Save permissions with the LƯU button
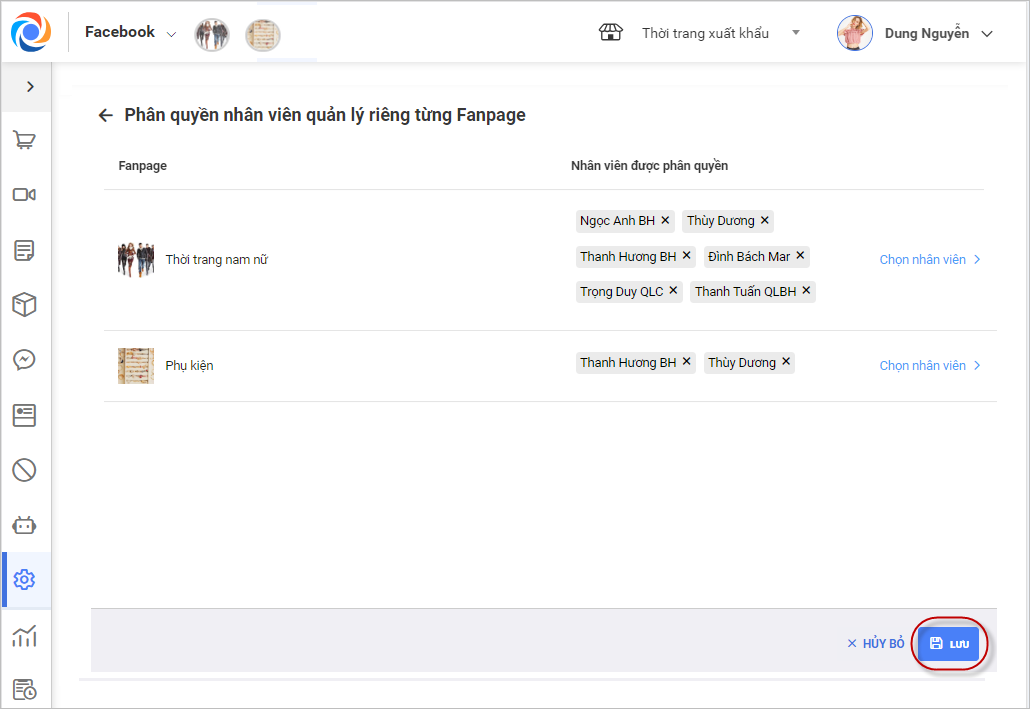1030x709 pixels. click(949, 644)
